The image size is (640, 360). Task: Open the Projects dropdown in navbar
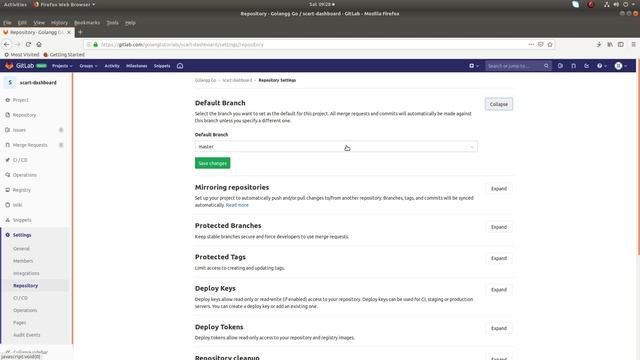(x=62, y=66)
